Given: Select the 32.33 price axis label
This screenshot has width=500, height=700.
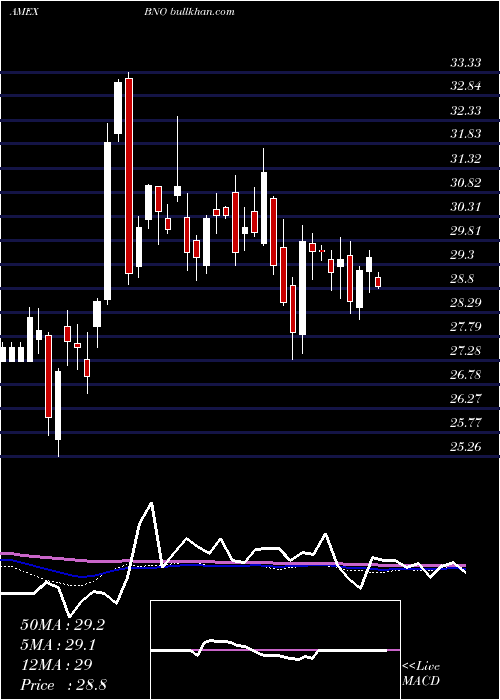Looking at the screenshot, I should (x=466, y=110).
